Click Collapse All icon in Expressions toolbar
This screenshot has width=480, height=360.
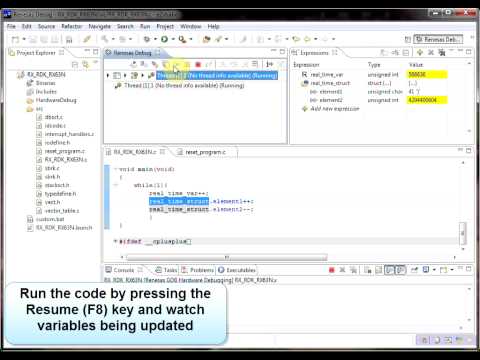[x=406, y=52]
